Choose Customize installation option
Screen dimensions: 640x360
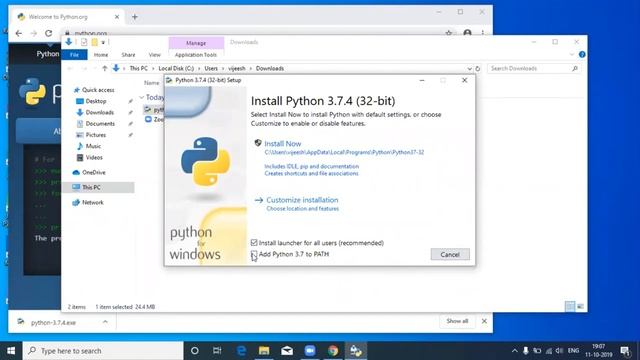[x=302, y=200]
